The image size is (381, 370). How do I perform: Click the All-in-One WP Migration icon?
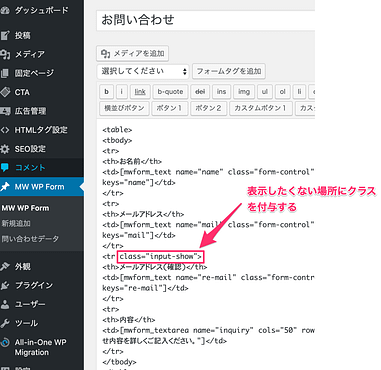5,342
